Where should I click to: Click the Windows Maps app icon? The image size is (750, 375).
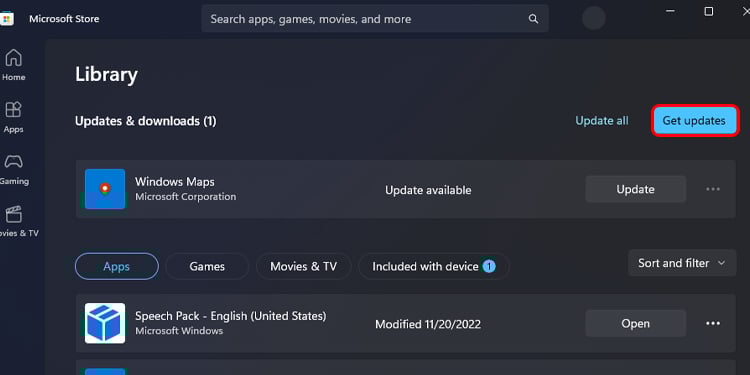[x=105, y=189]
